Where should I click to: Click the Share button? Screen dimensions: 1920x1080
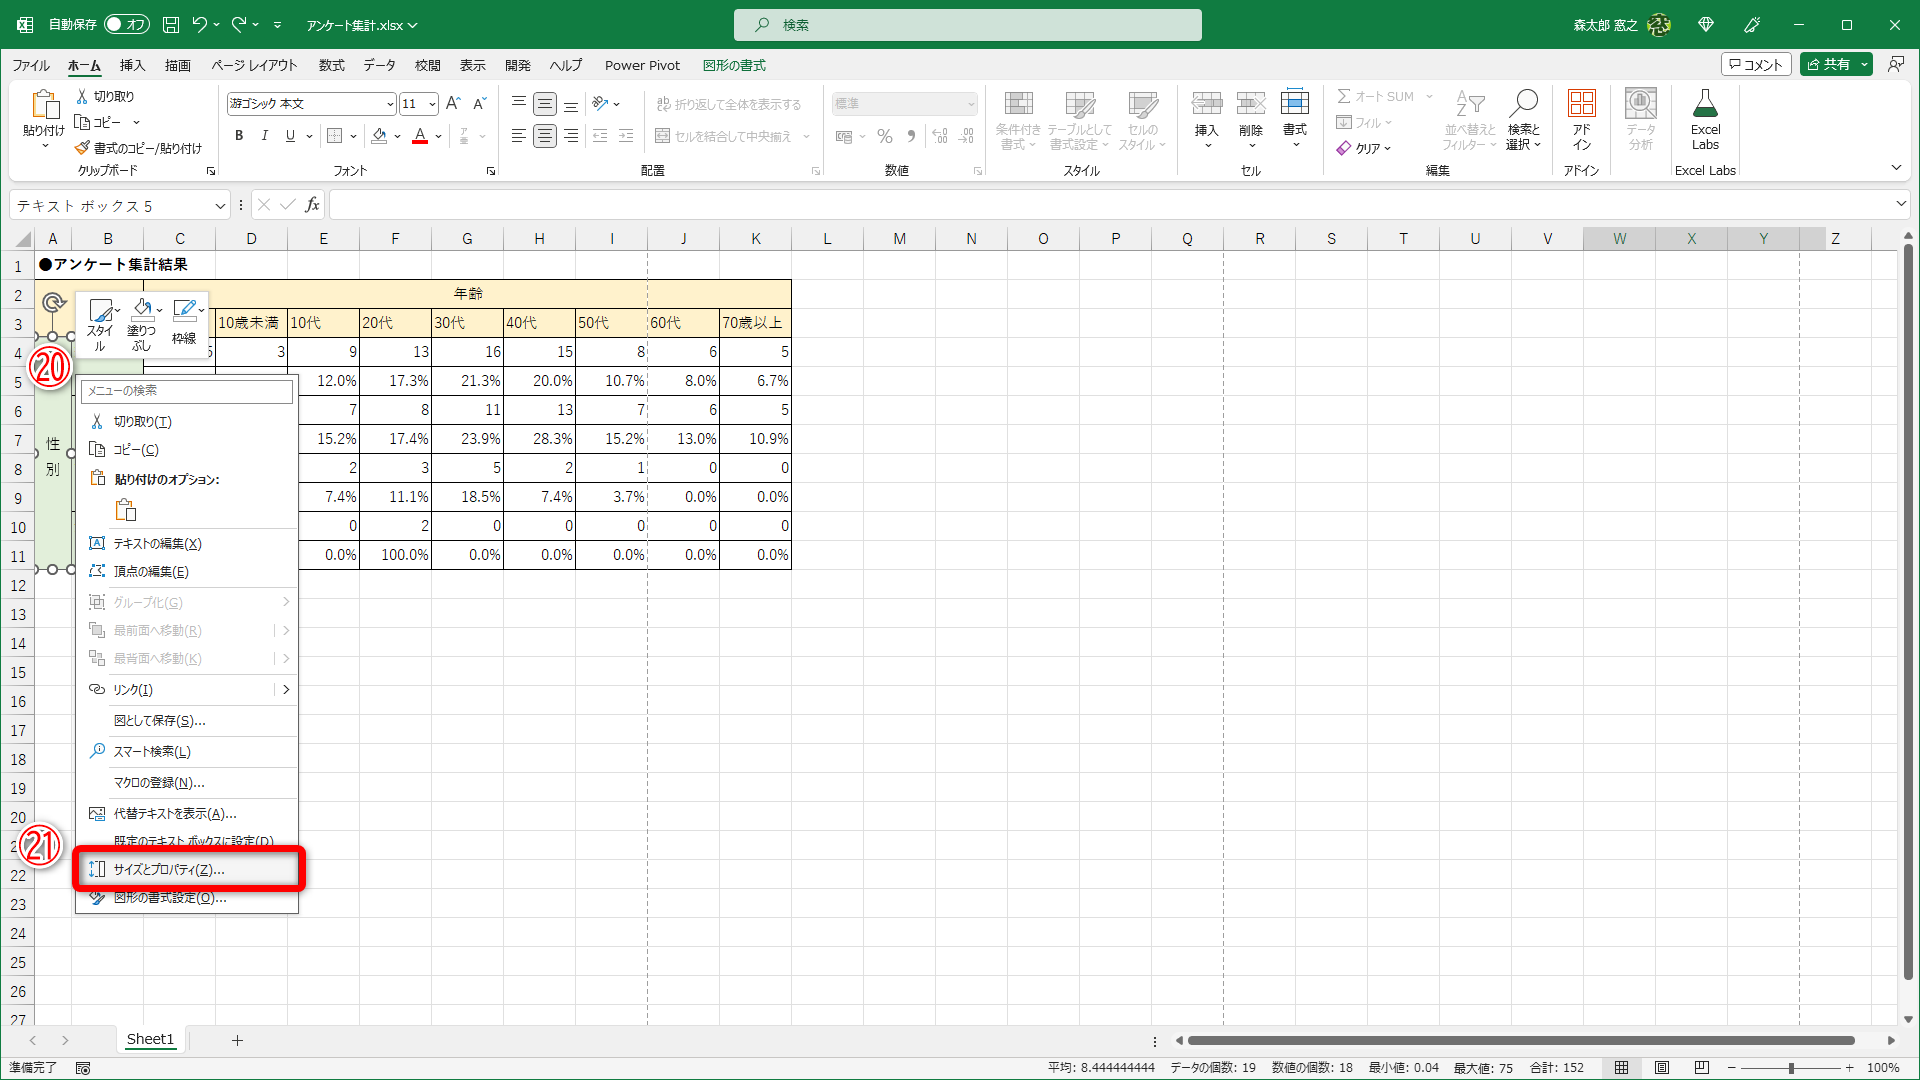pyautogui.click(x=1827, y=64)
